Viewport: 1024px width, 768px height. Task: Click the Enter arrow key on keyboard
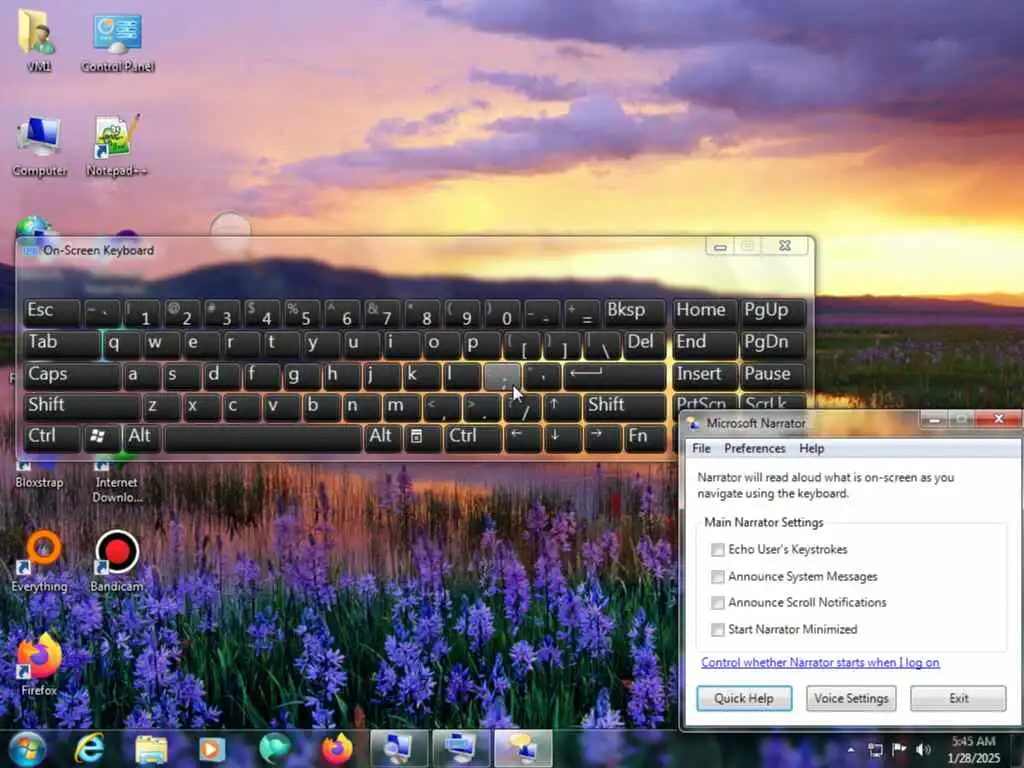click(x=615, y=376)
